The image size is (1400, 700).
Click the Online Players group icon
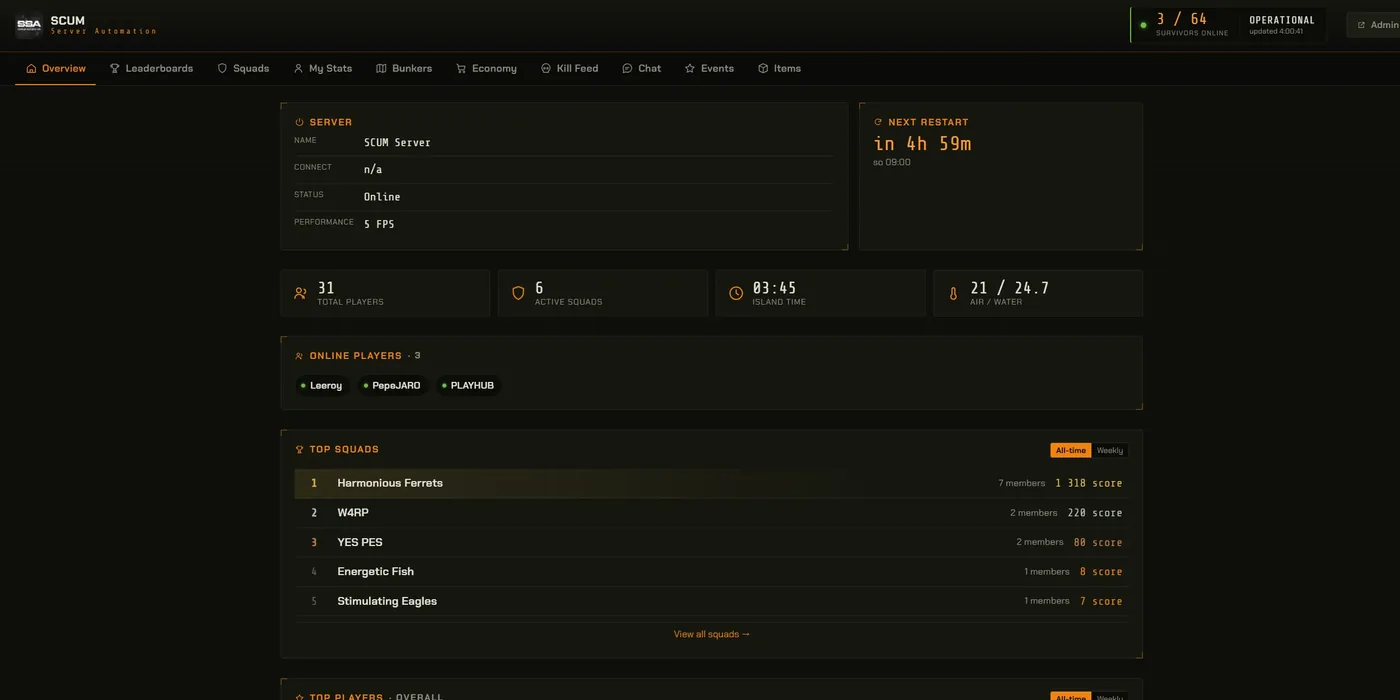pyautogui.click(x=299, y=356)
